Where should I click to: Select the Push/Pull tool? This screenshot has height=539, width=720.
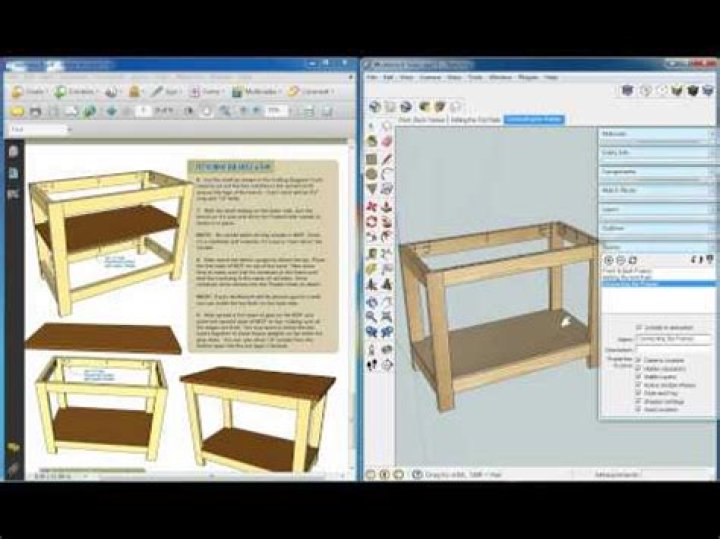click(x=387, y=207)
